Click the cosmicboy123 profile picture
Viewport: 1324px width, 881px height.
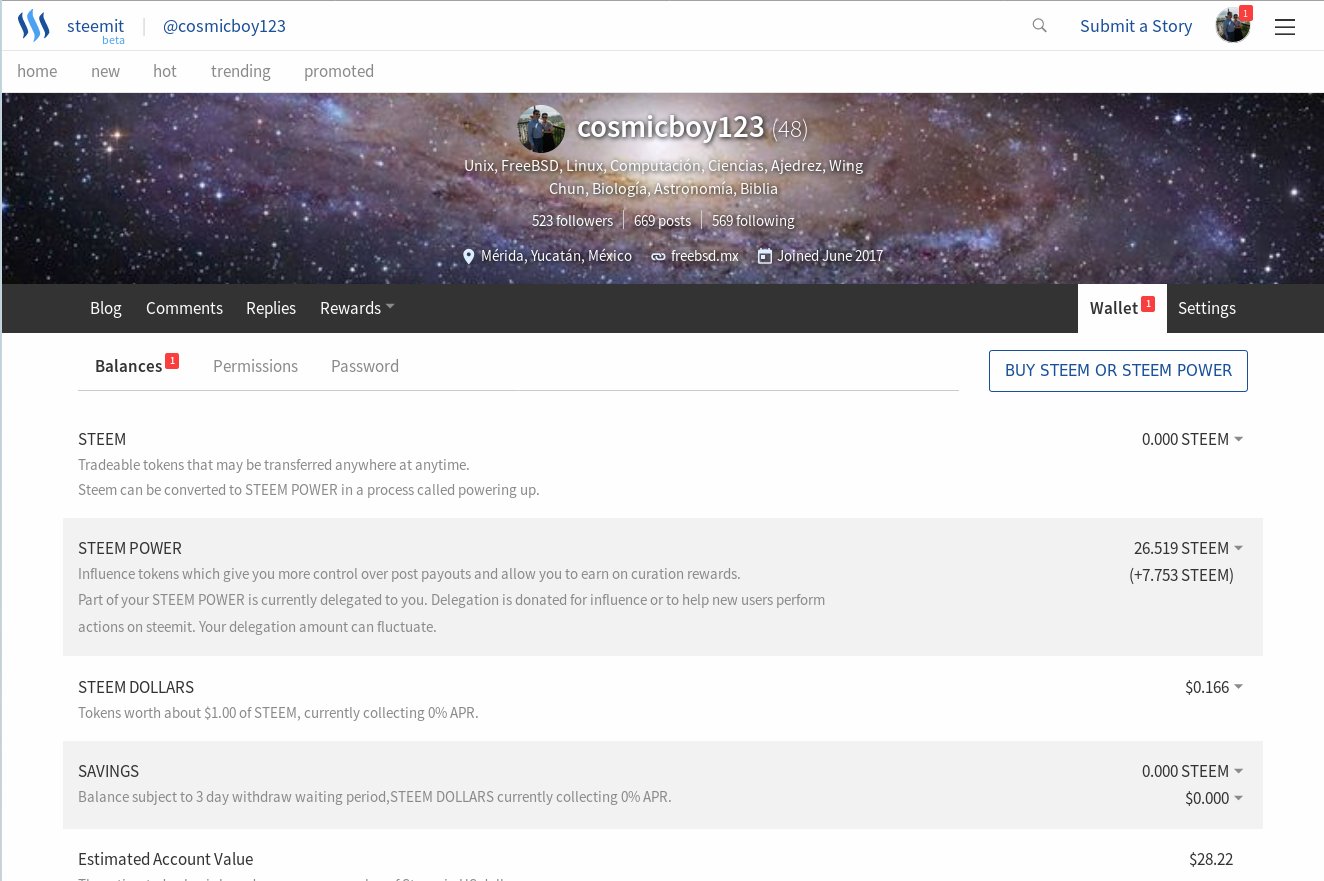coord(541,129)
